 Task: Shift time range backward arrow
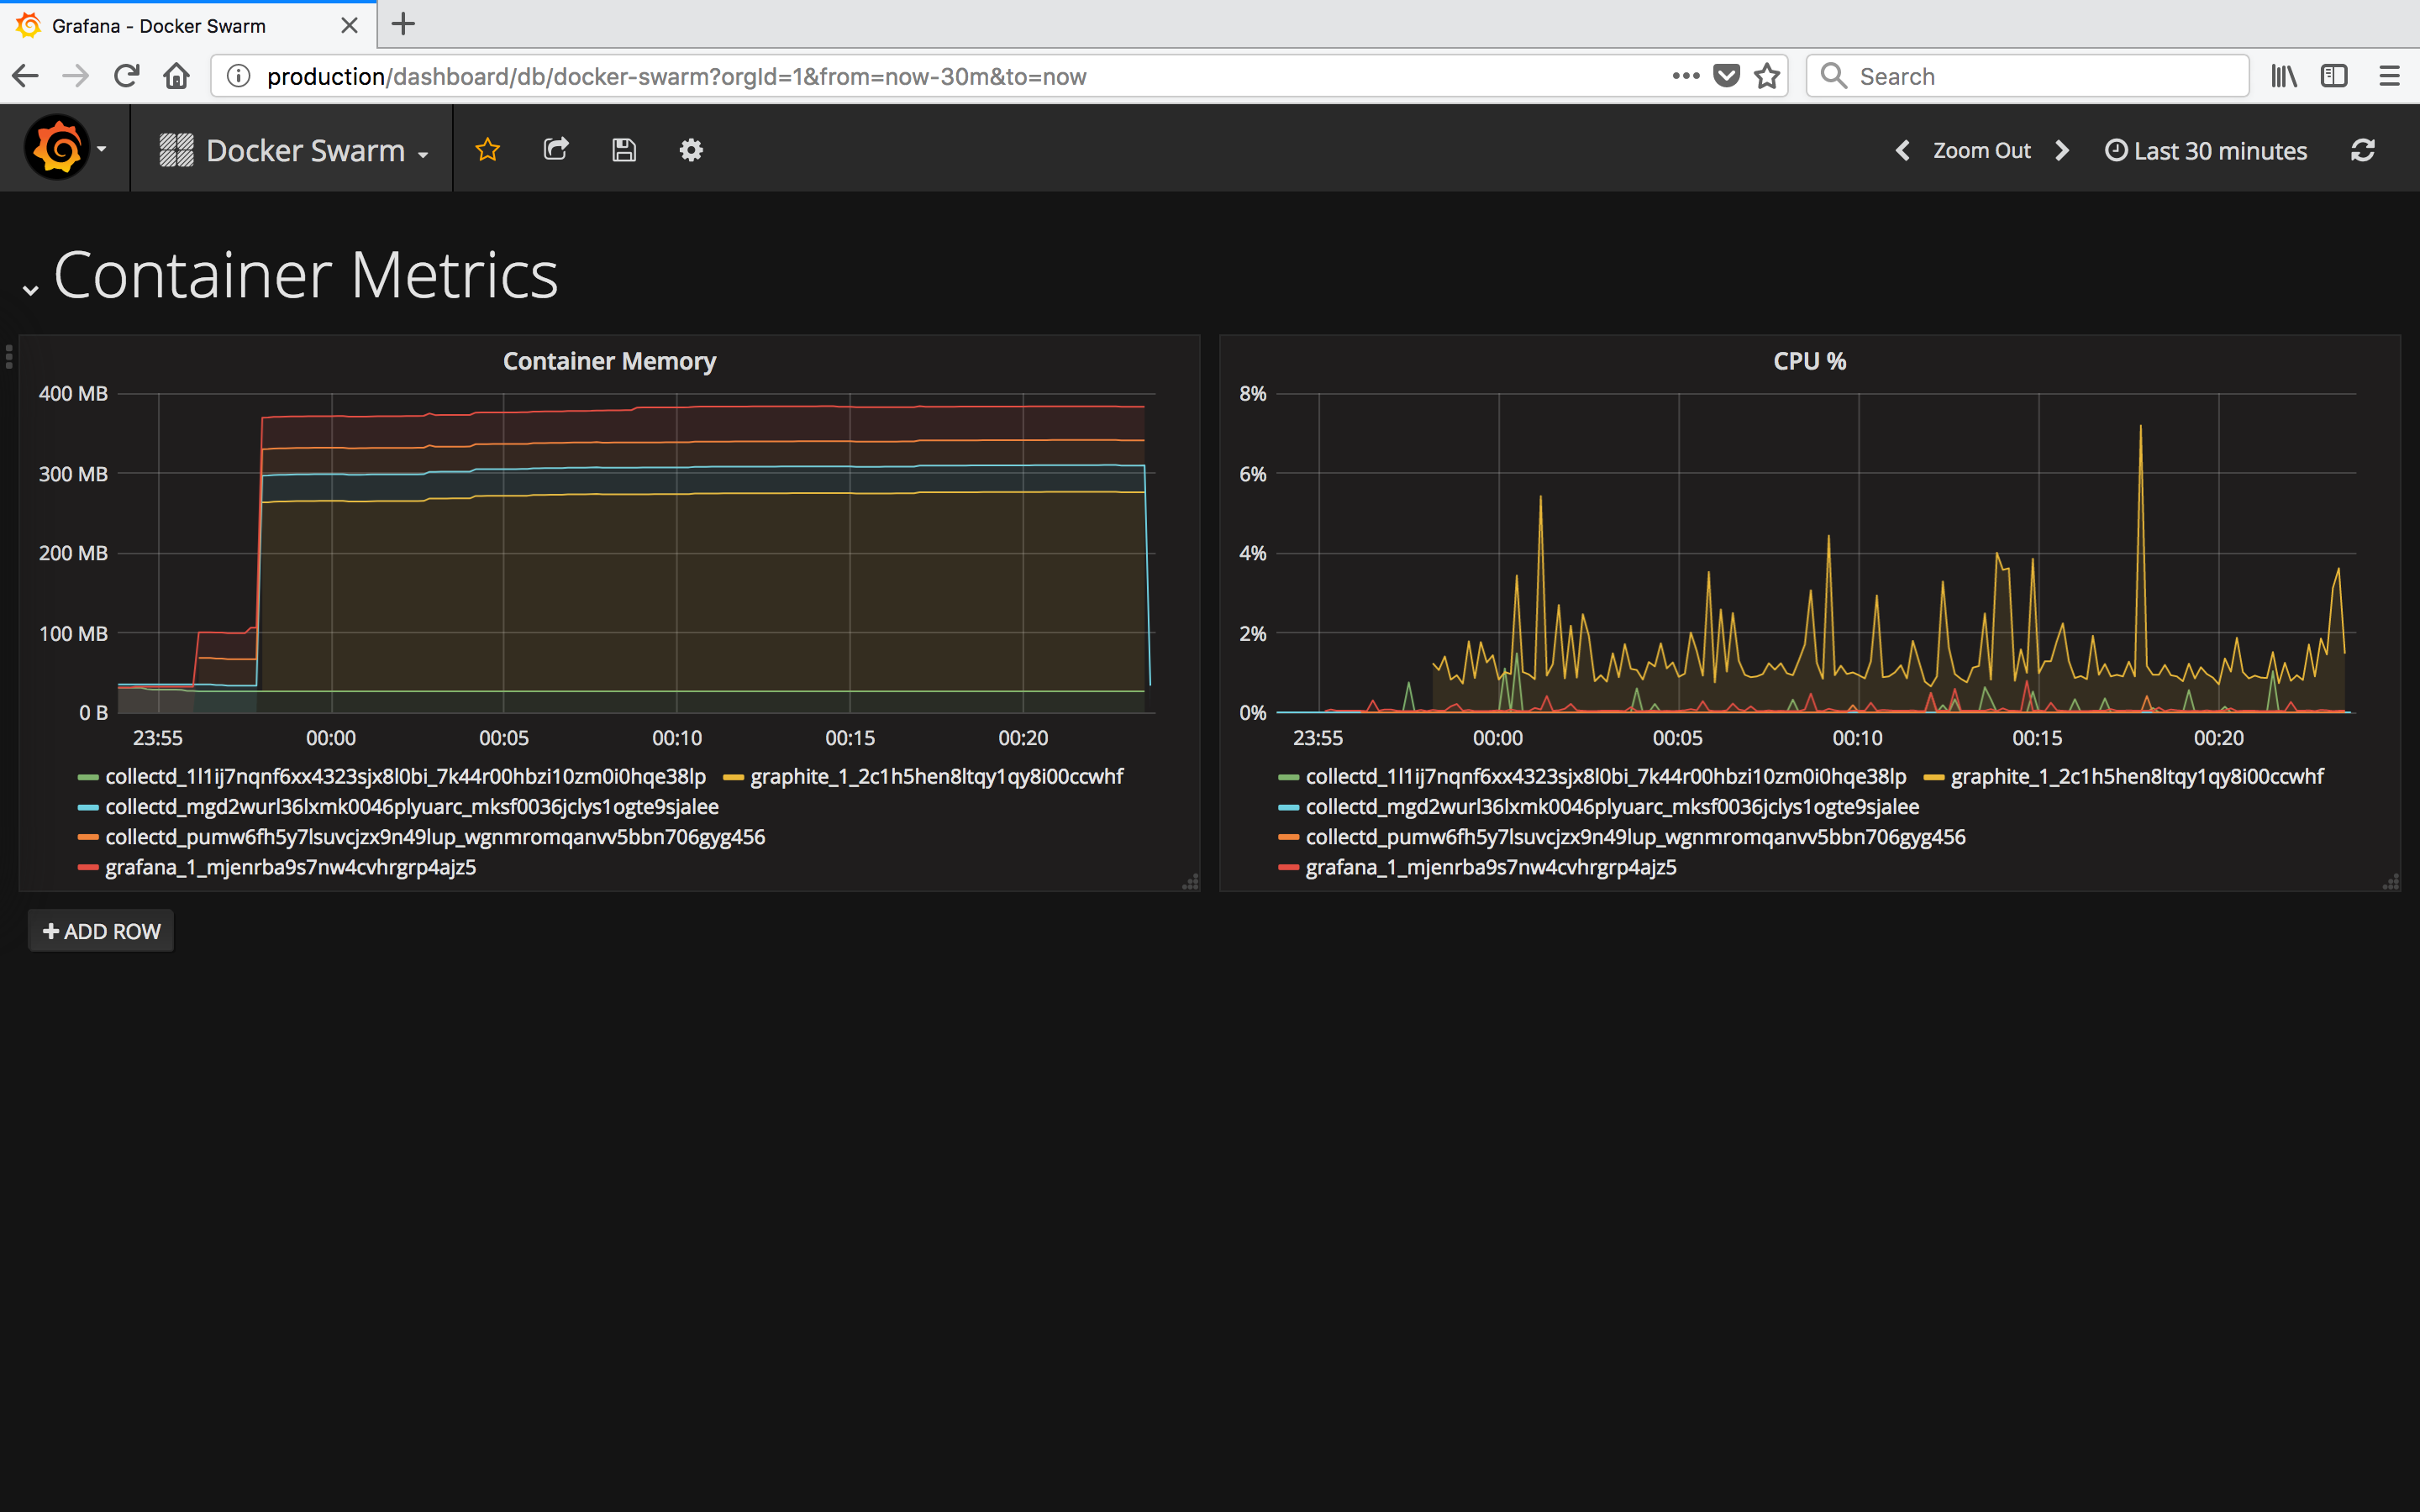pyautogui.click(x=1902, y=150)
